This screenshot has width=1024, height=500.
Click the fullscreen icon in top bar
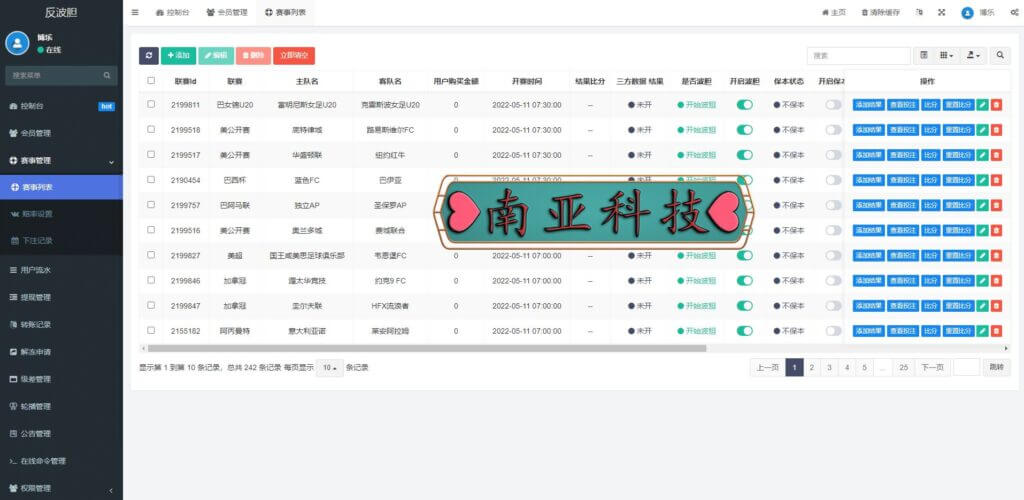942,12
